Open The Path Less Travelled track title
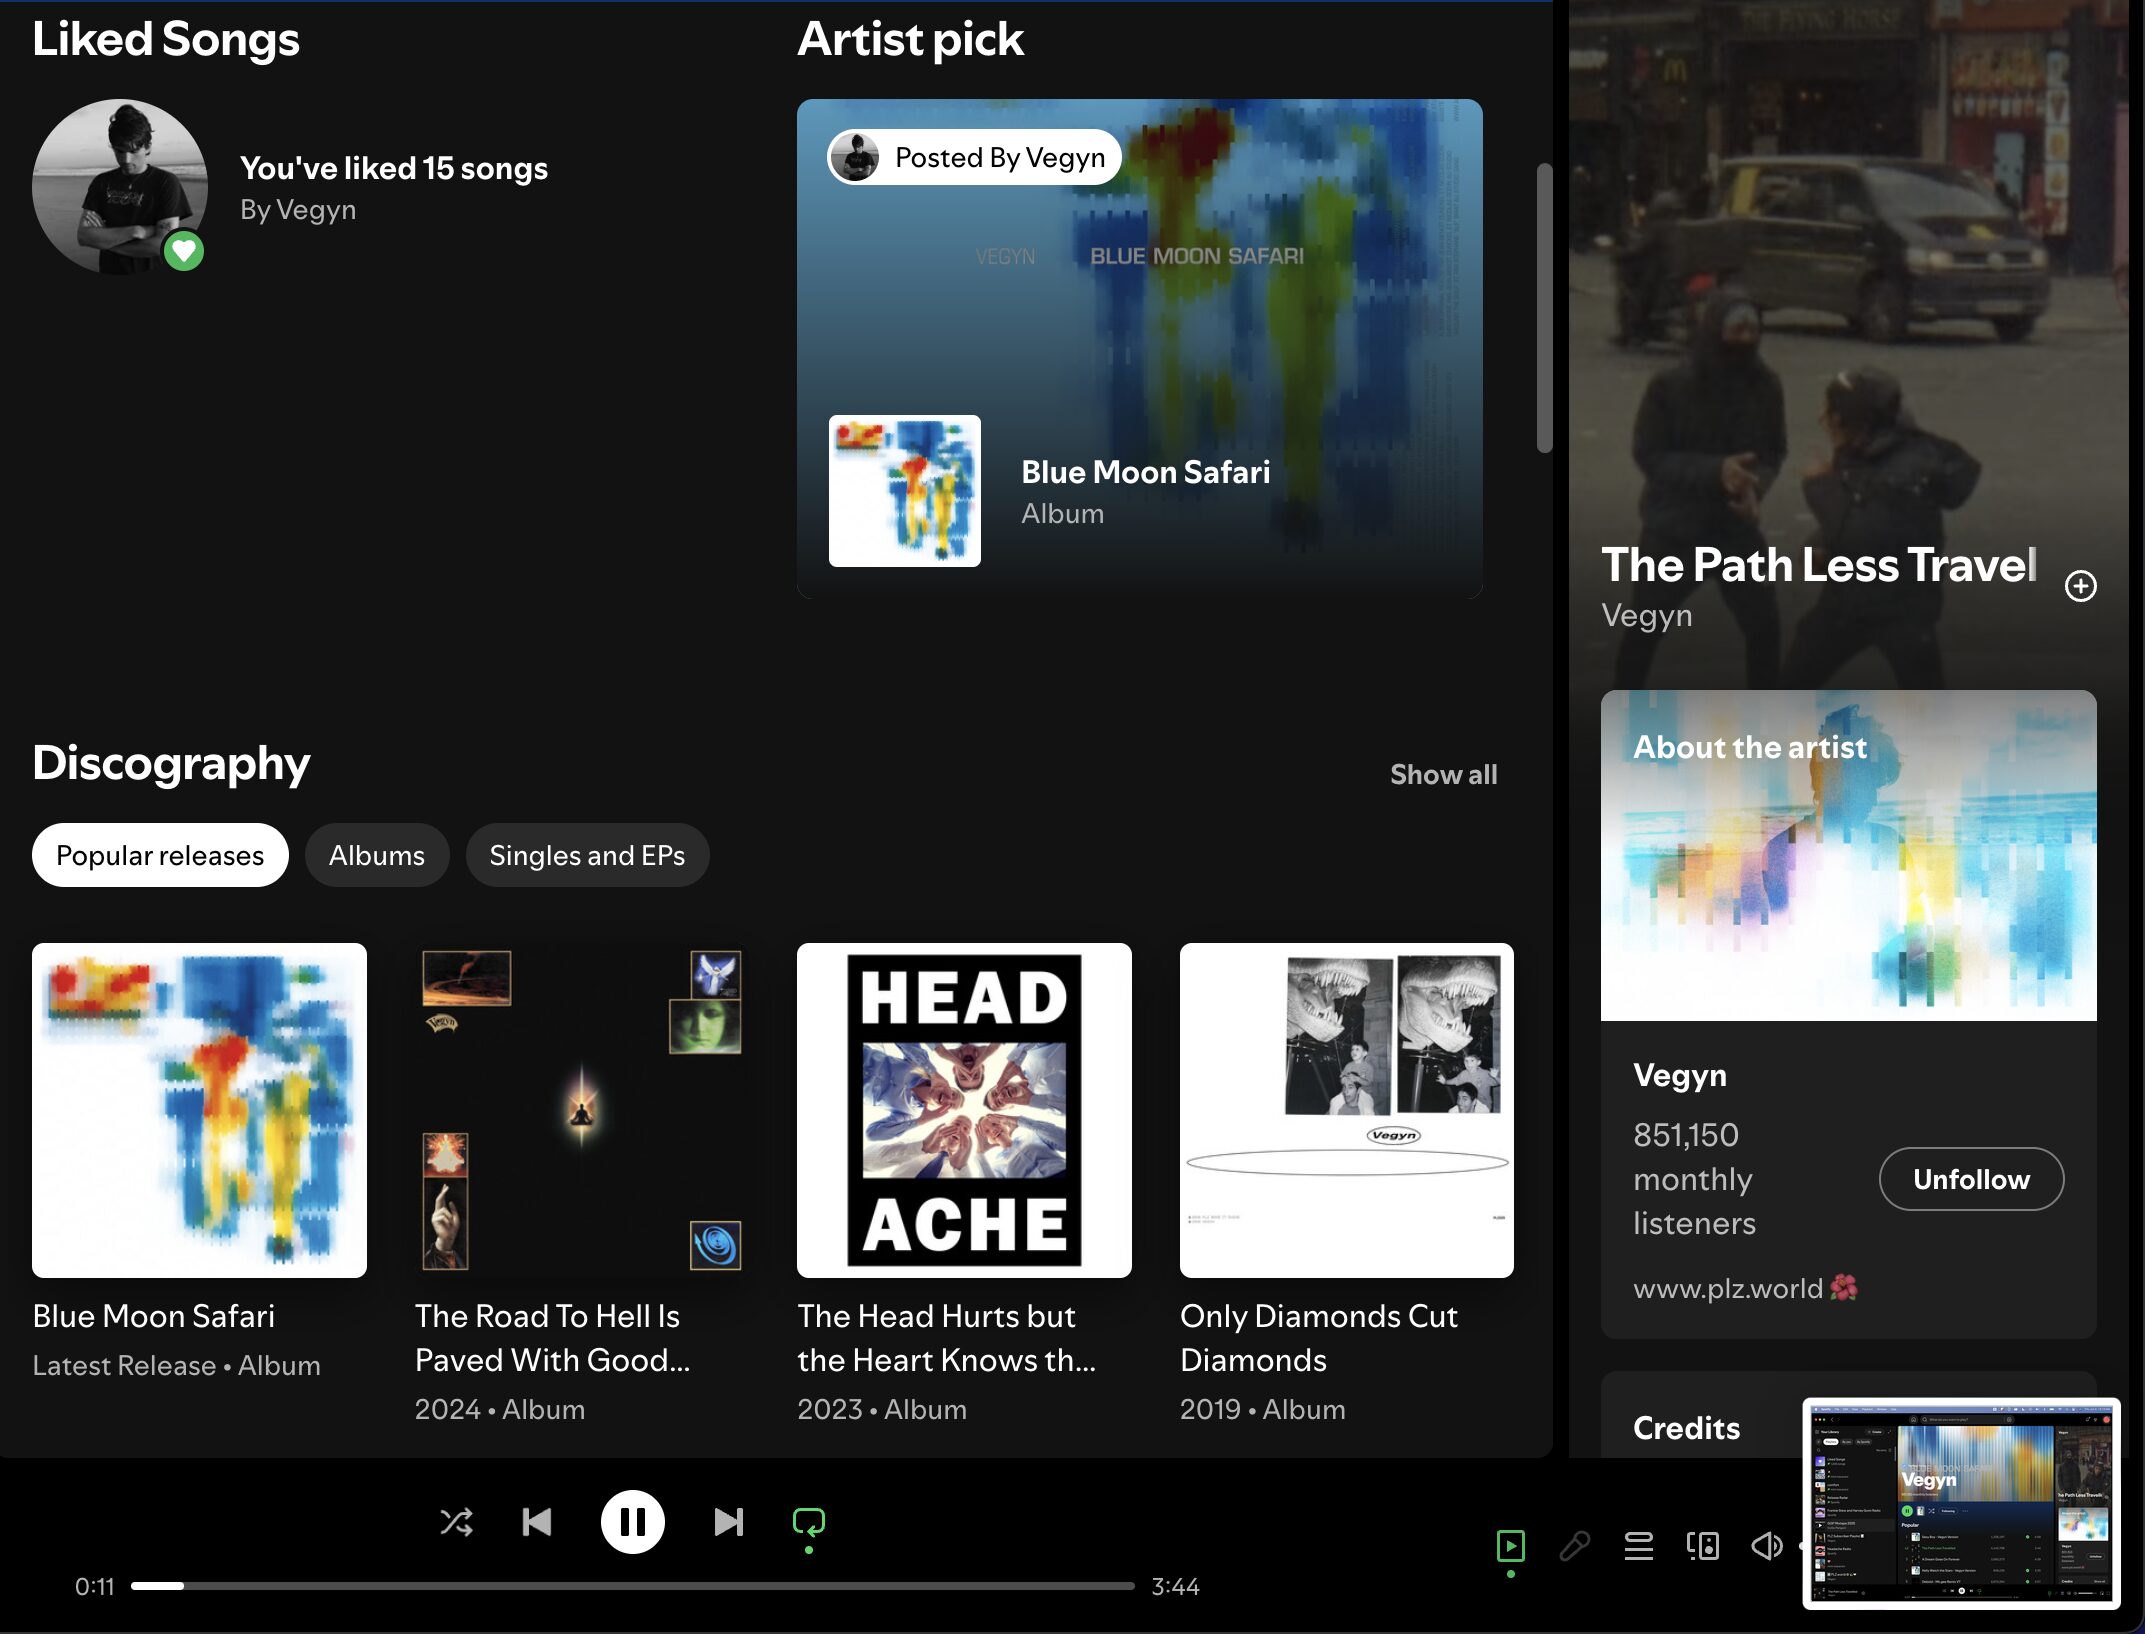 click(x=1819, y=565)
